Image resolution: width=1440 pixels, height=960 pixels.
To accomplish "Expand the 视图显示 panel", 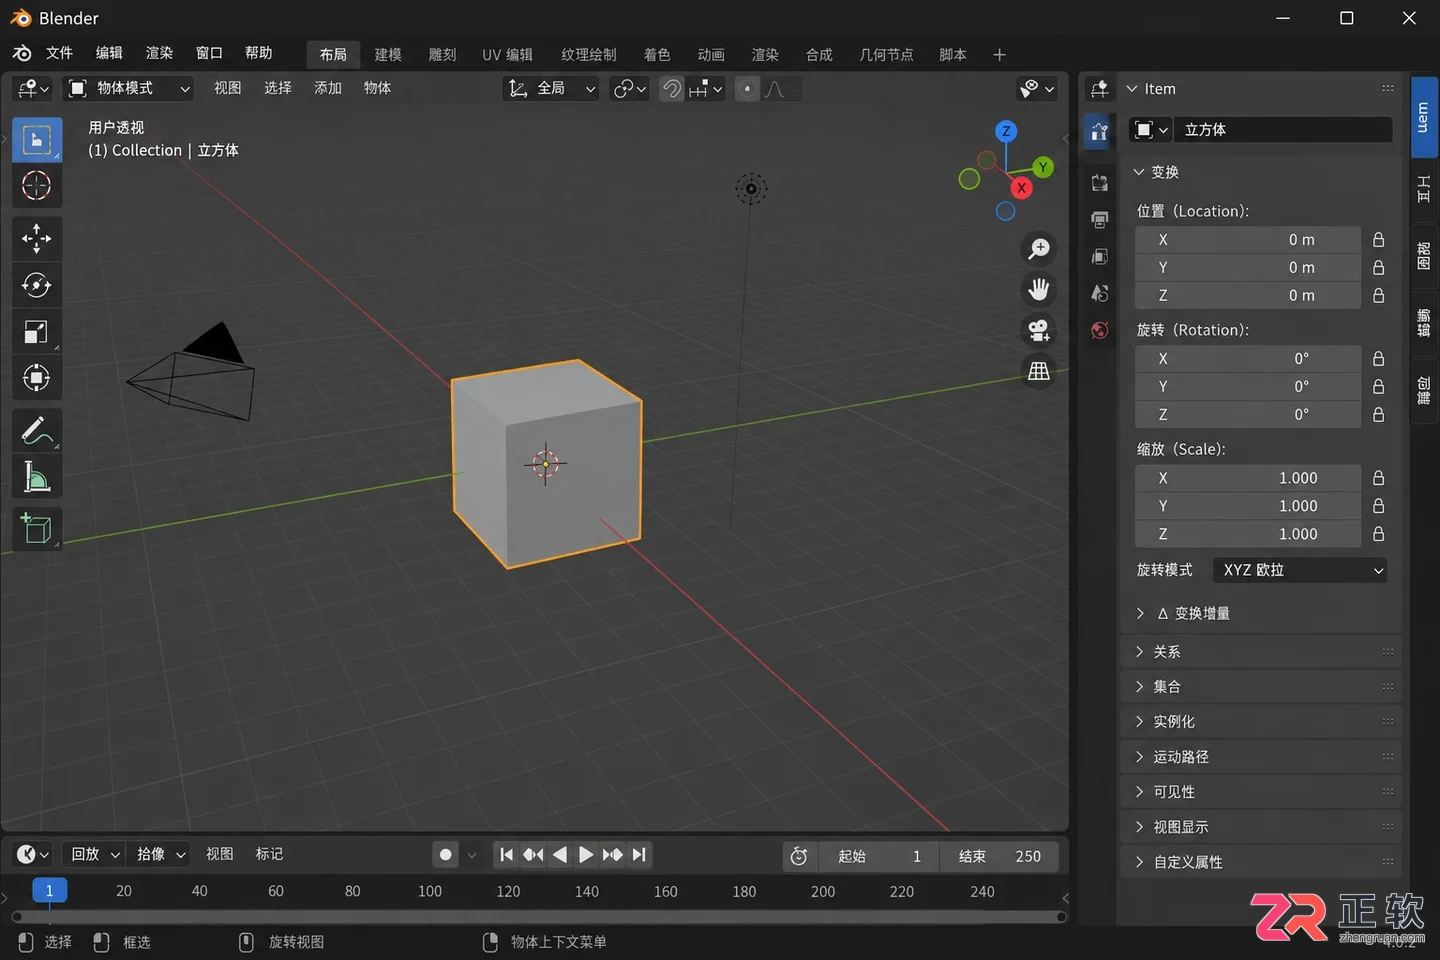I will (1263, 827).
